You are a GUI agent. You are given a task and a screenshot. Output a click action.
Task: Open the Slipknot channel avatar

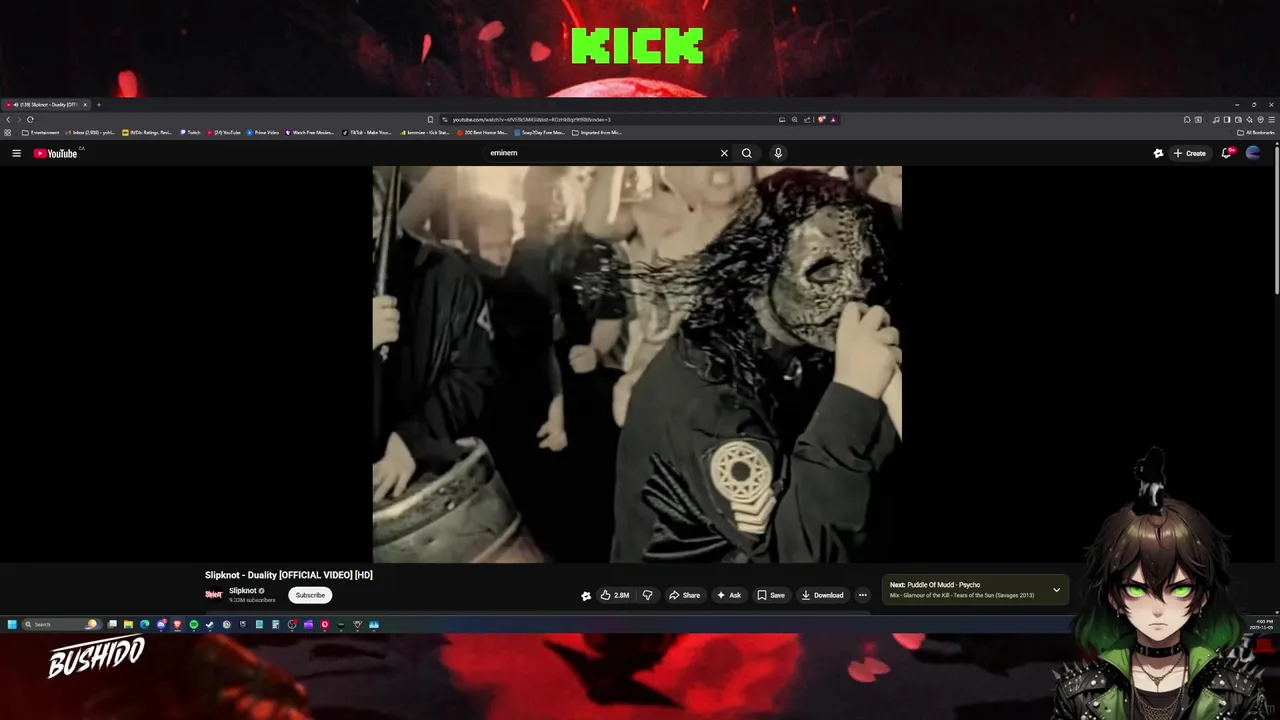point(214,594)
